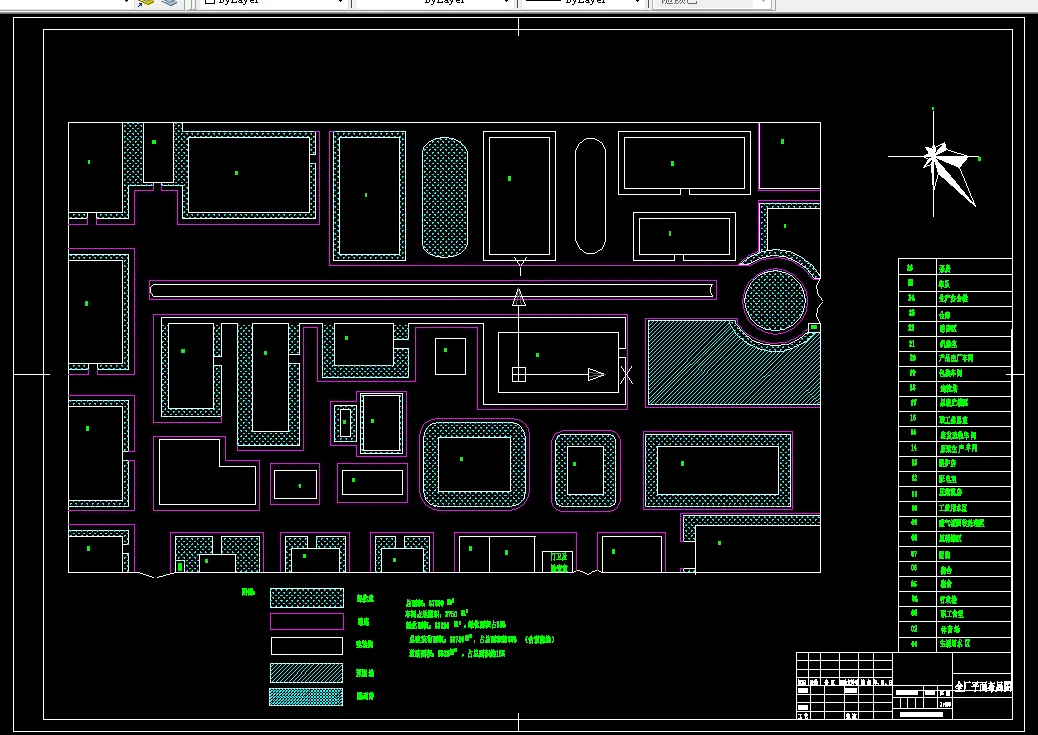
Task: Select the table entry 工业用水区
Action: 953,508
